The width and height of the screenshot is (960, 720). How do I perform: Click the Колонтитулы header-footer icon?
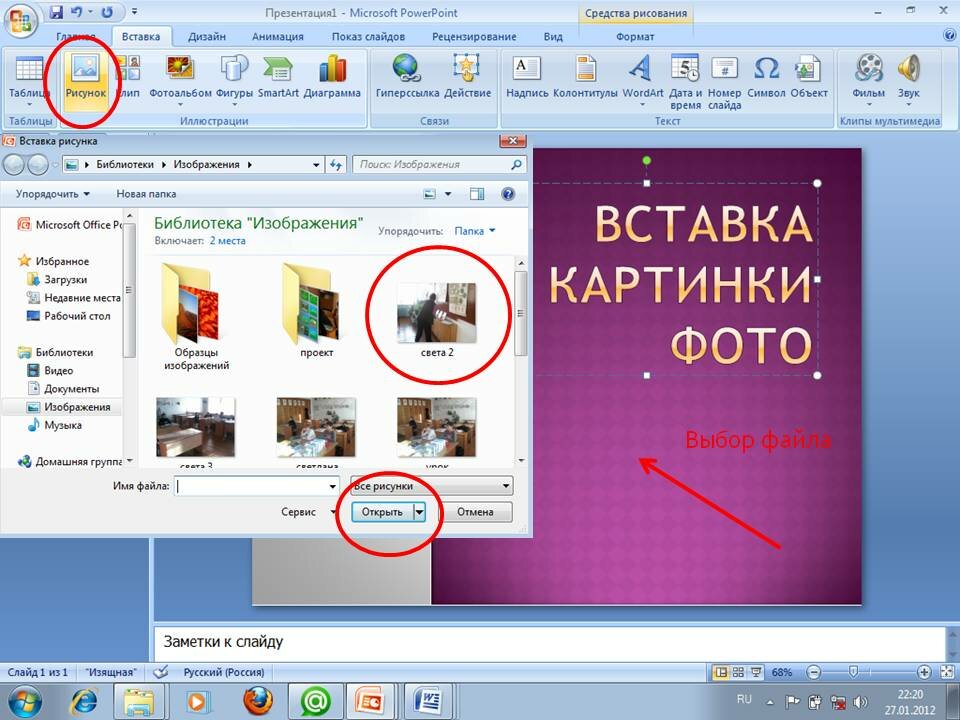(x=584, y=71)
